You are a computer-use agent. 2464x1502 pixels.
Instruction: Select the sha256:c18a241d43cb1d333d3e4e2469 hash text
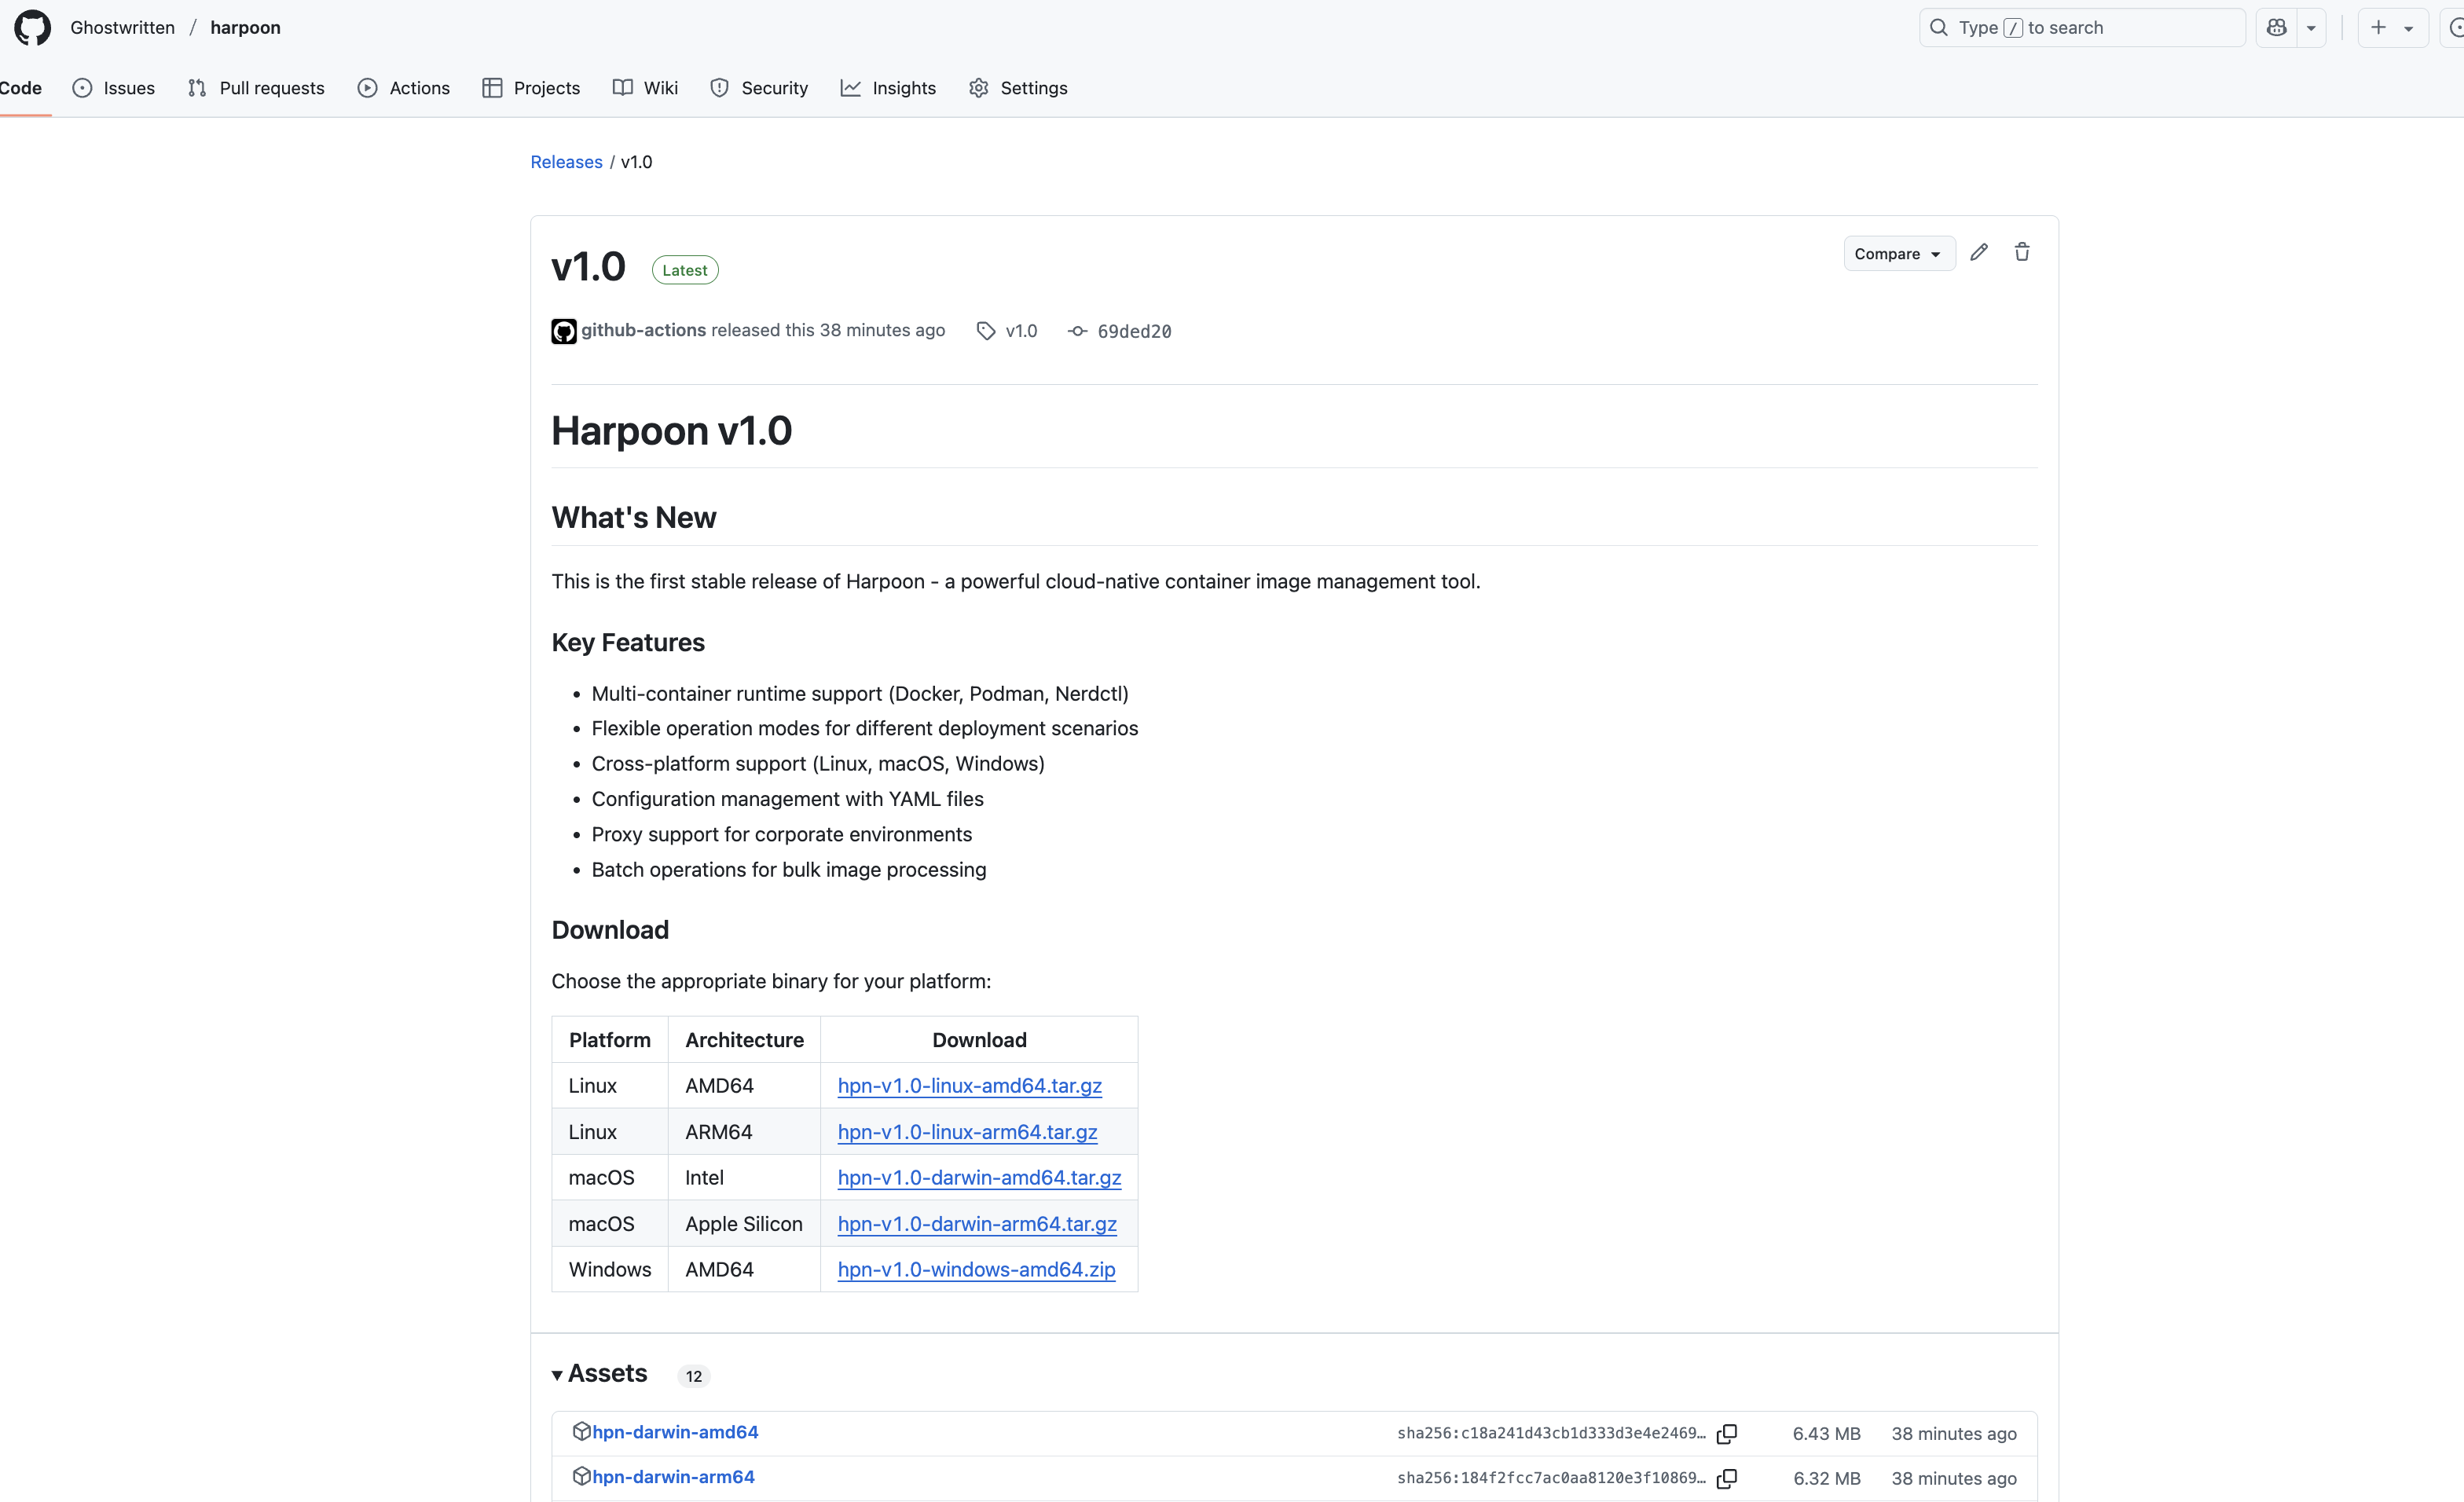tap(1551, 1433)
